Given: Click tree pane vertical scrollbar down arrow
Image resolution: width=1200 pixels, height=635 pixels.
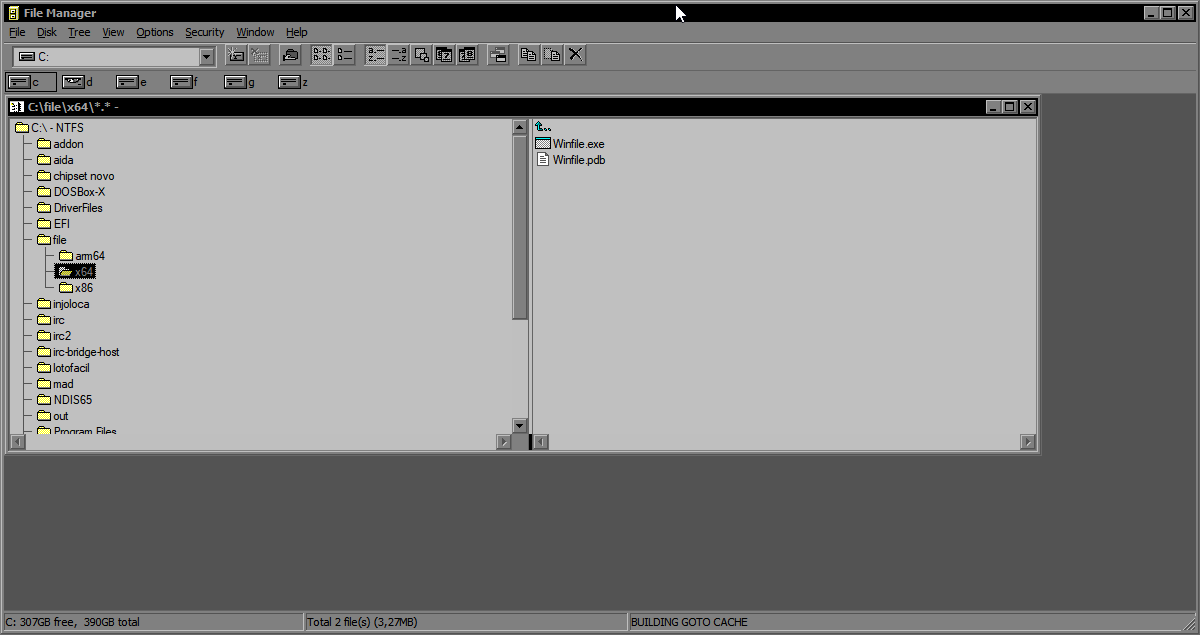Looking at the screenshot, I should 519,426.
